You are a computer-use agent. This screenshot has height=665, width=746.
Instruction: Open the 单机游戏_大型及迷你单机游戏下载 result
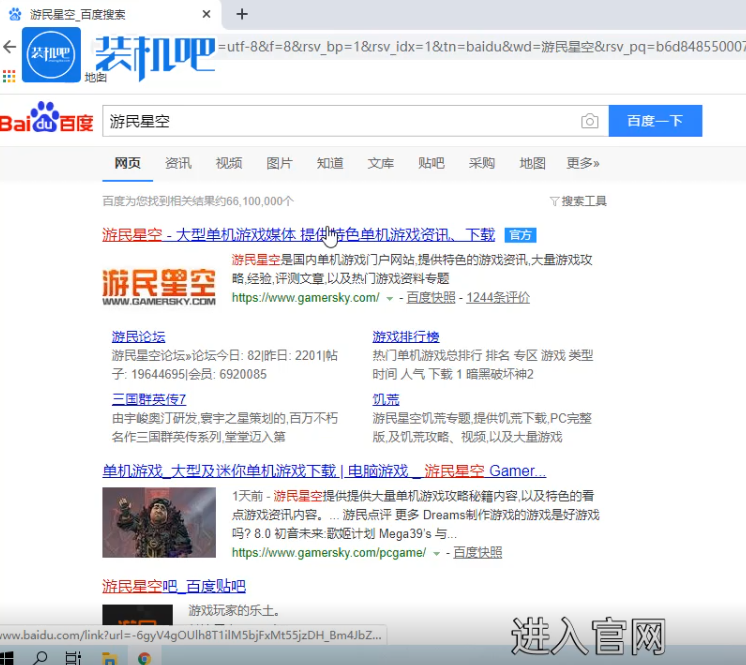[x=324, y=471]
